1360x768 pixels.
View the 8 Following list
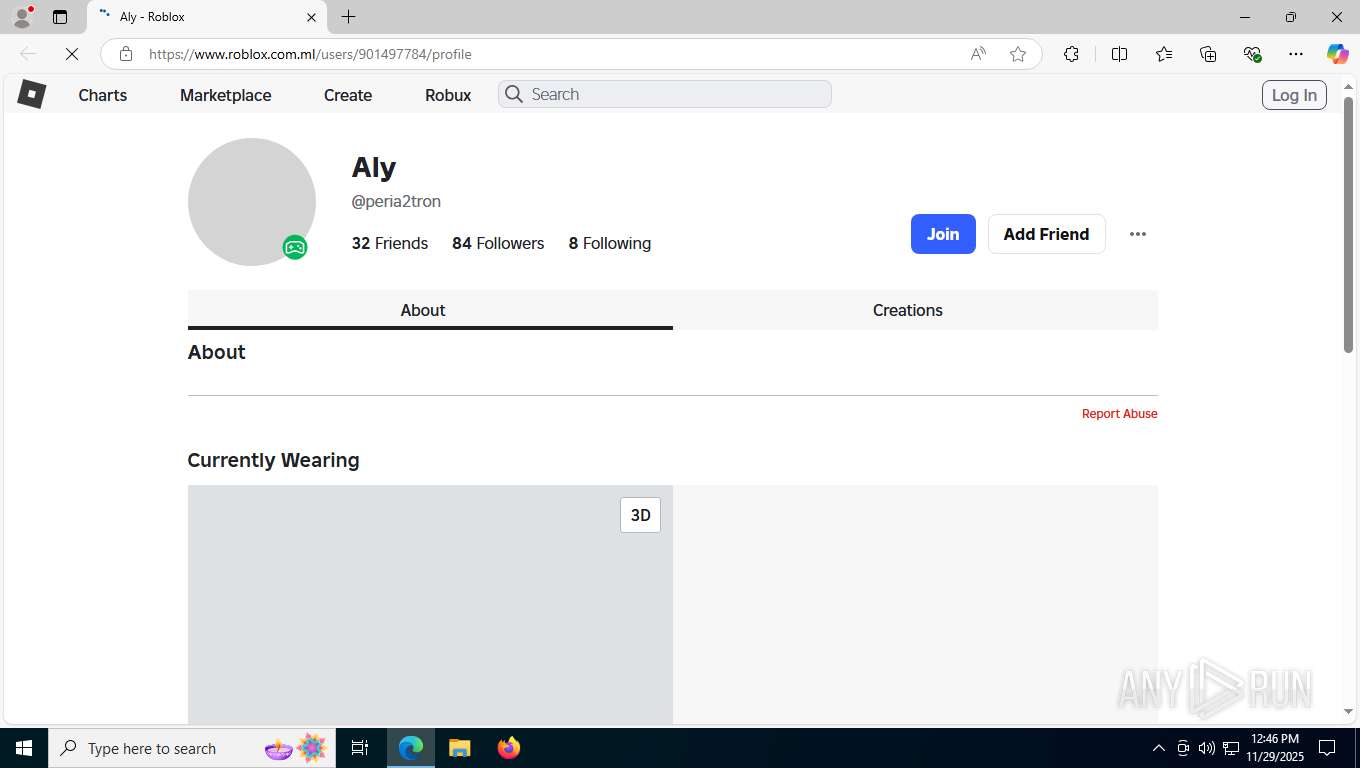610,243
